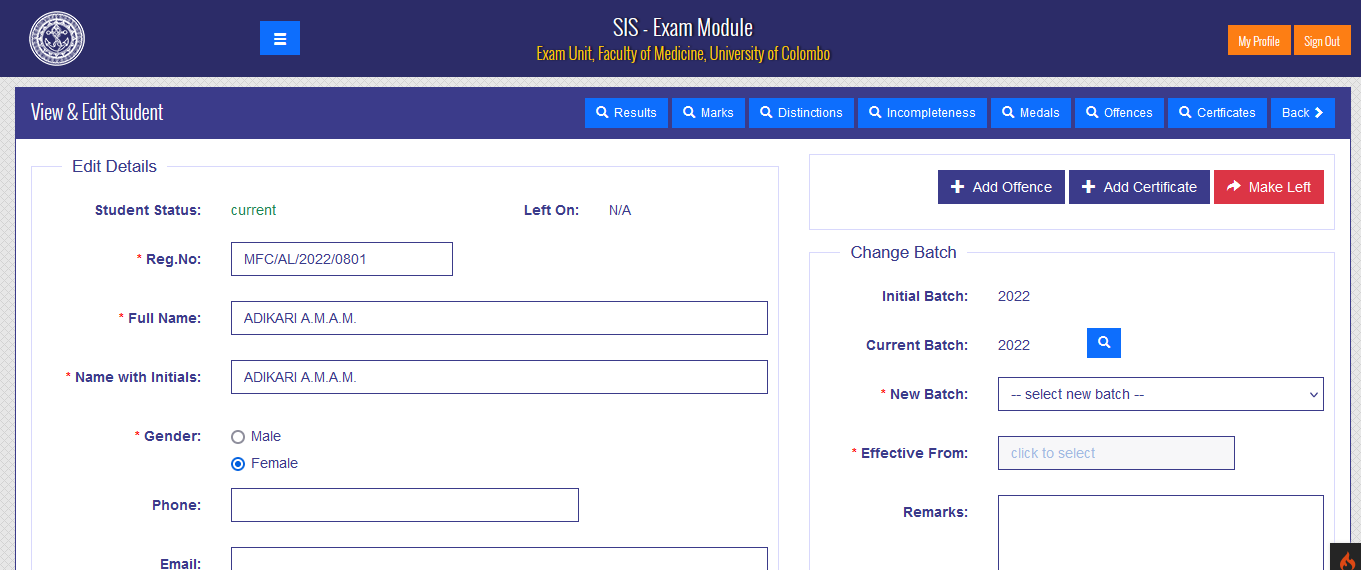Image resolution: width=1361 pixels, height=570 pixels.
Task: Open the Distinctions view
Action: click(x=800, y=113)
